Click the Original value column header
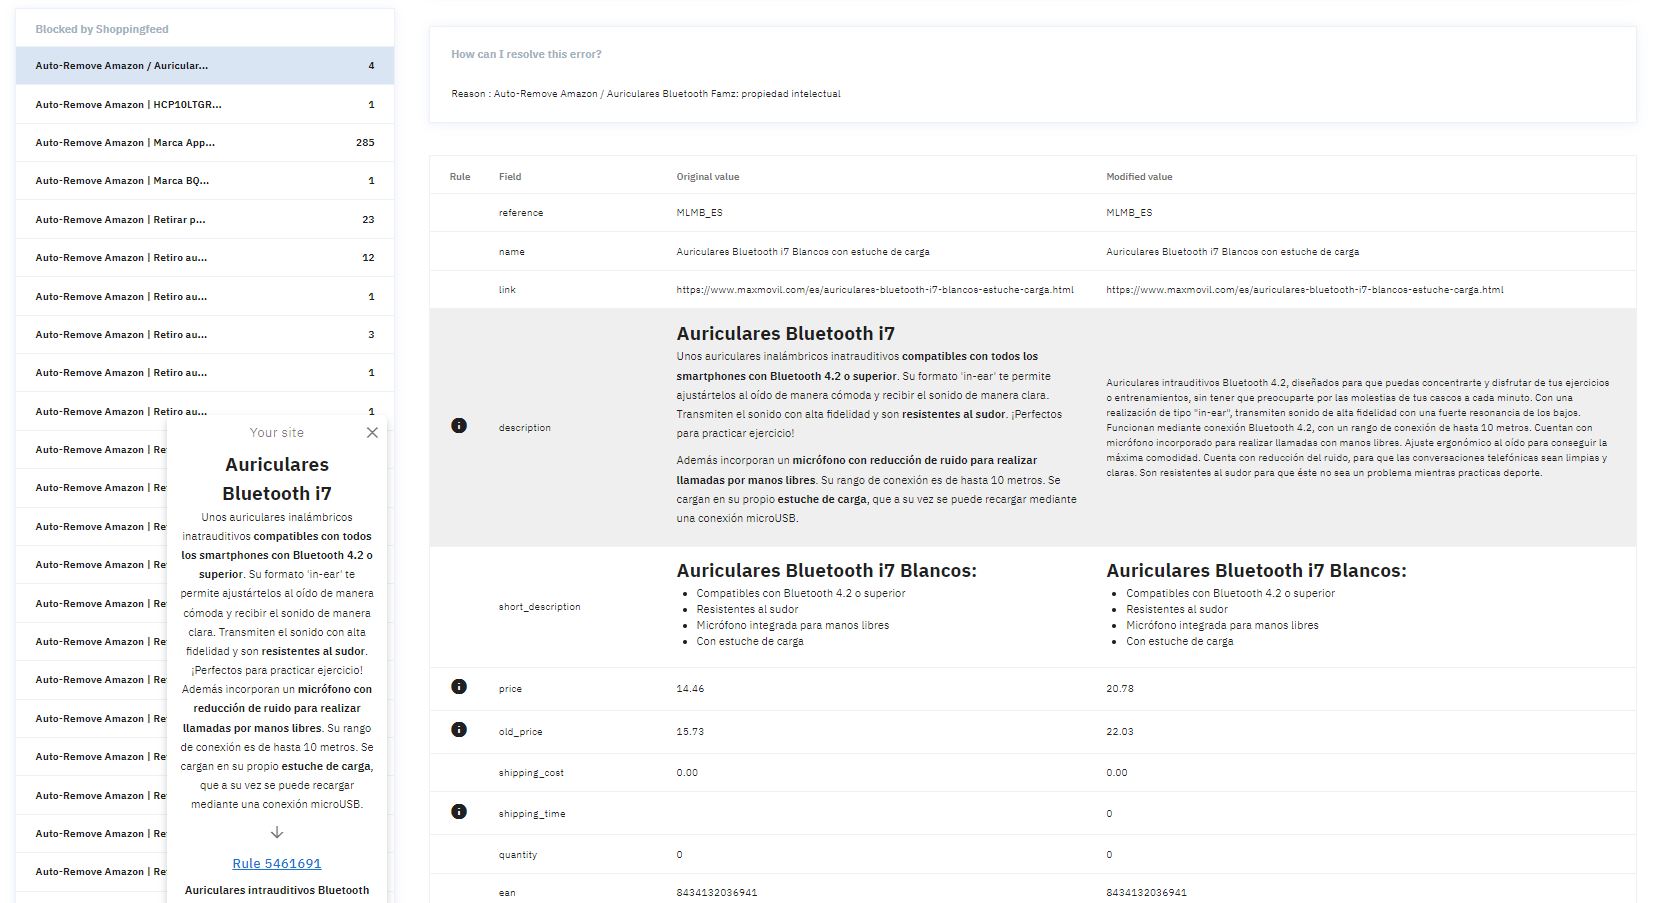This screenshot has height=903, width=1662. 708,177
